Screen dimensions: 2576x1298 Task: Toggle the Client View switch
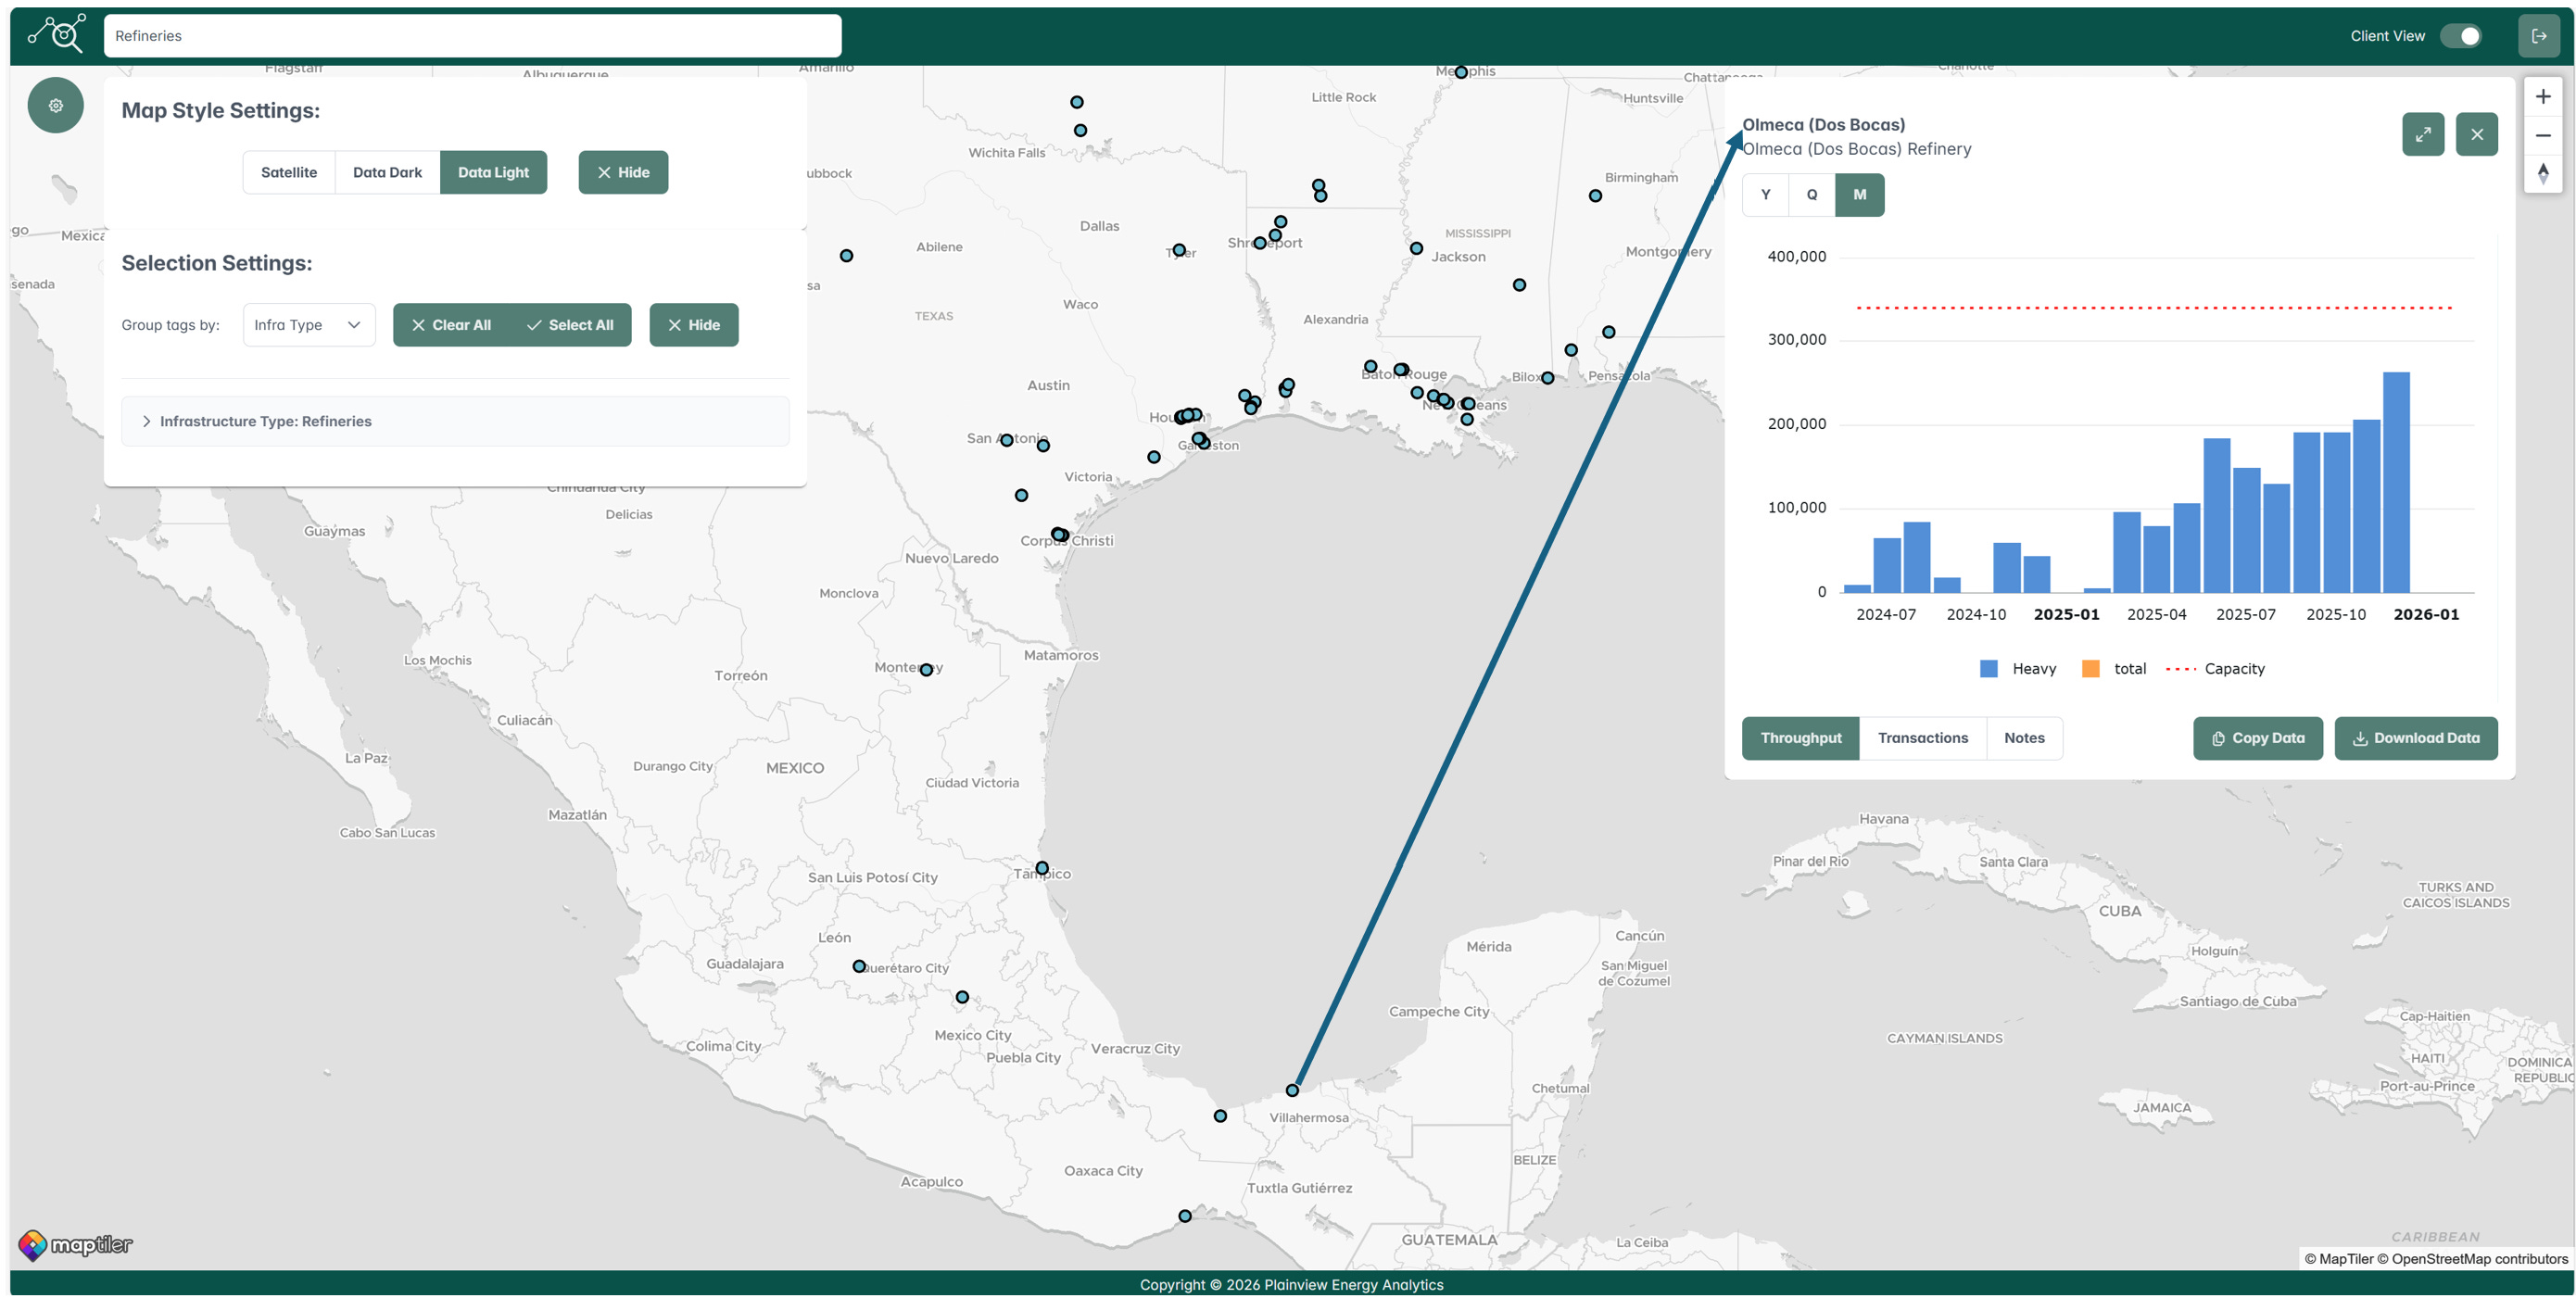(2460, 36)
